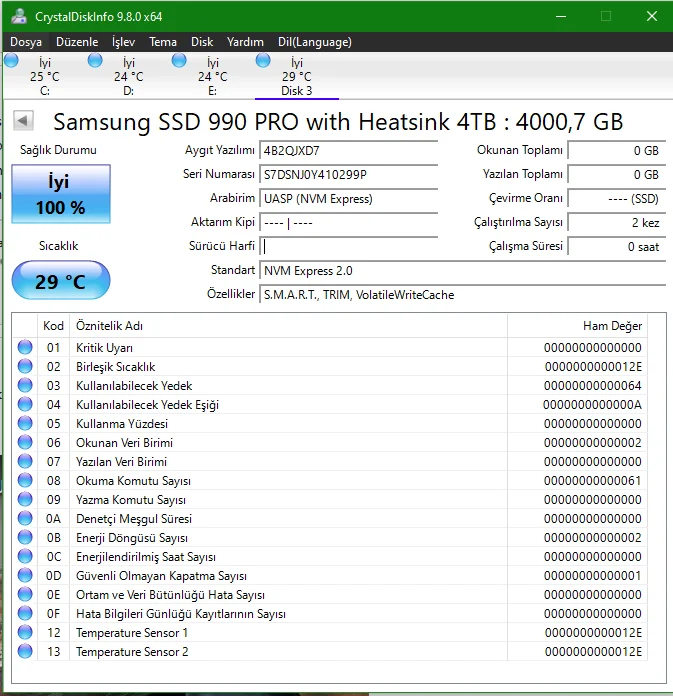The width and height of the screenshot is (673, 696).
Task: Open the Dil(Language) menu
Action: [x=314, y=42]
